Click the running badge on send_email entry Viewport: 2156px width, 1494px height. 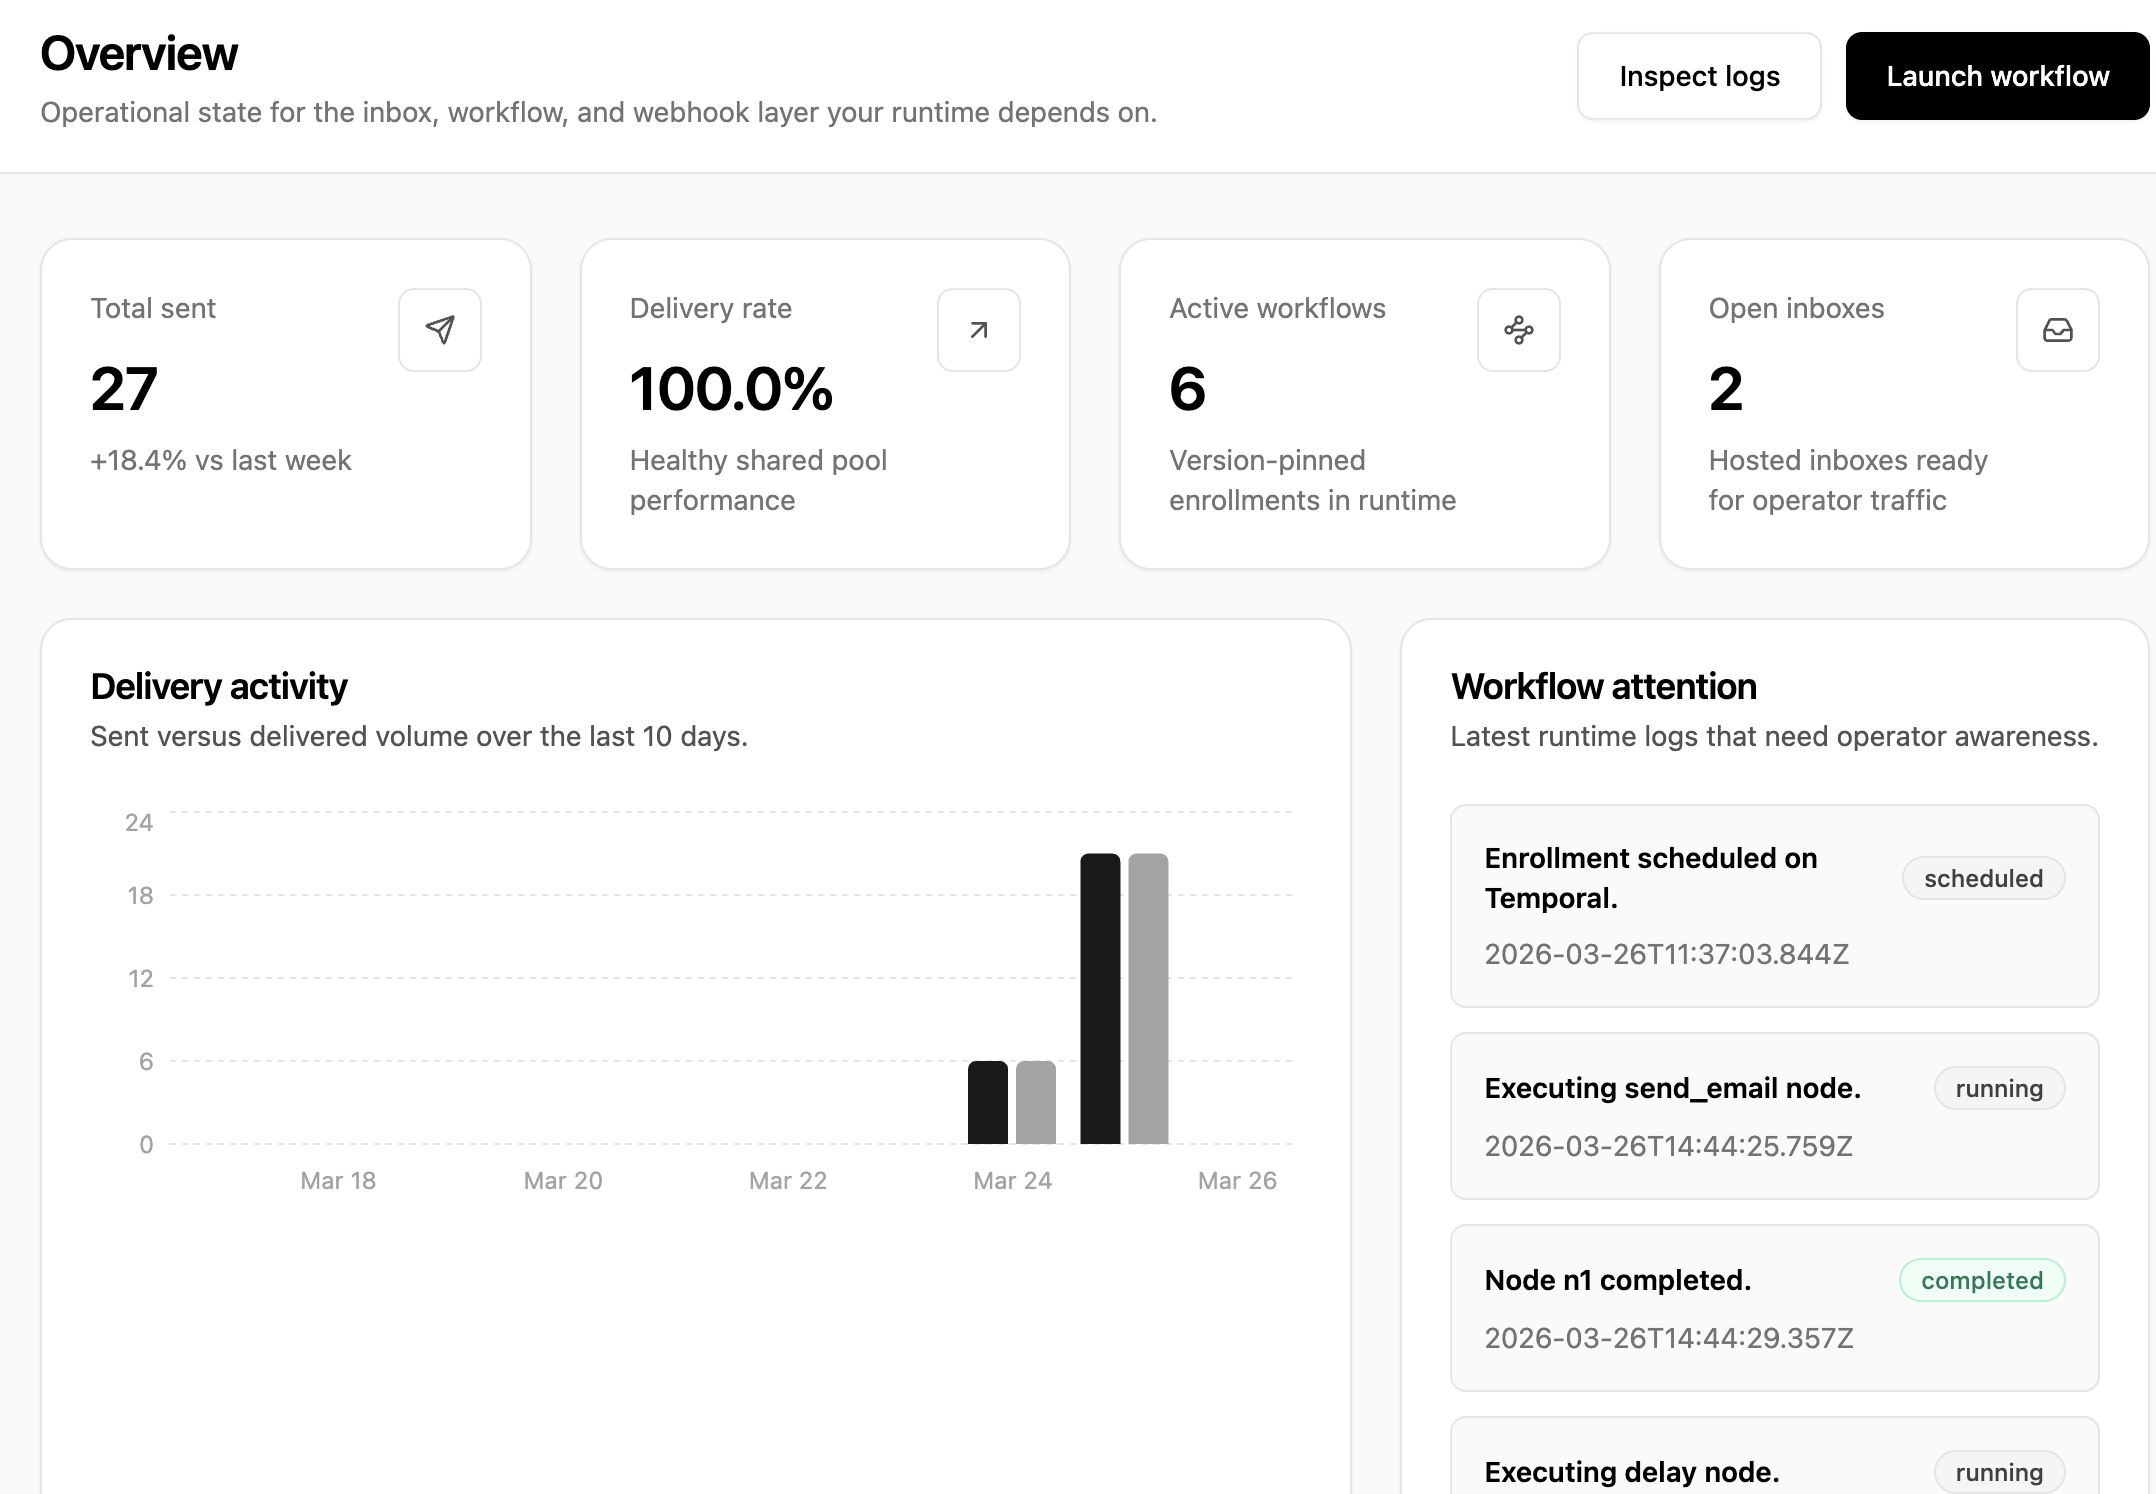click(x=1998, y=1089)
